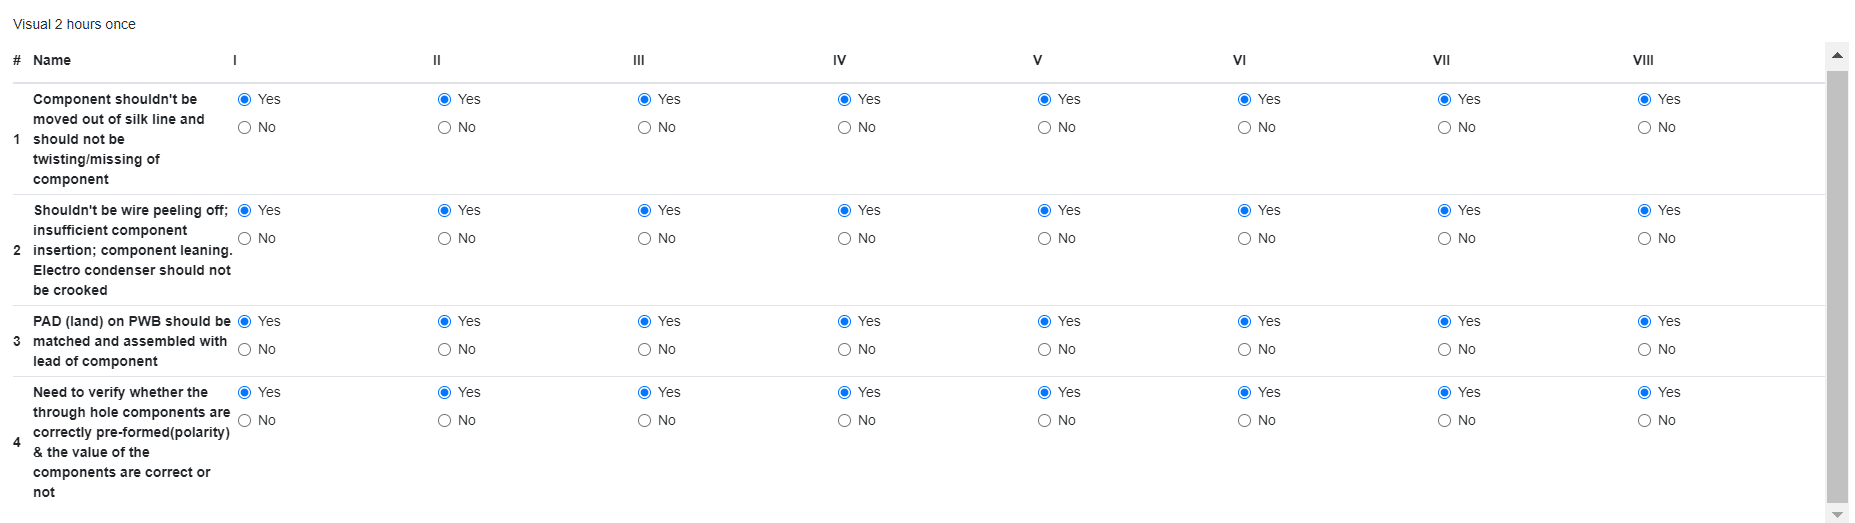The height and width of the screenshot is (523, 1855).
Task: Select No for row 3 column IV
Action: tap(844, 350)
